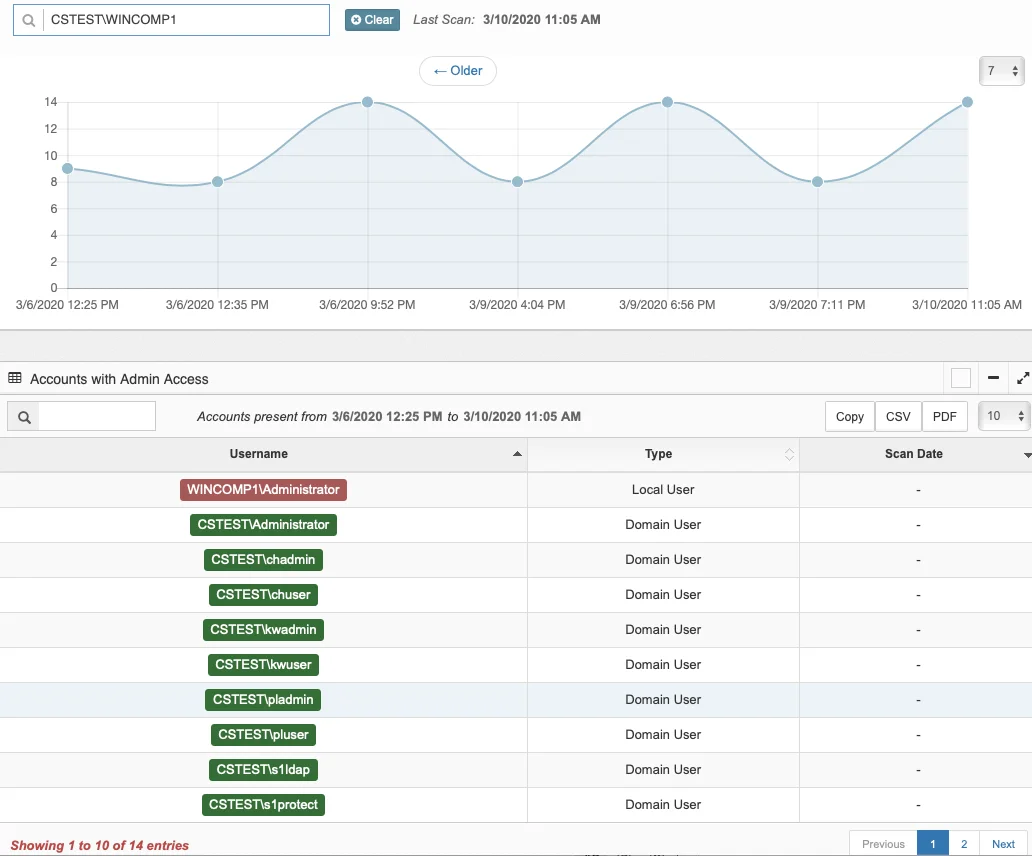Export table as PDF

tap(944, 416)
